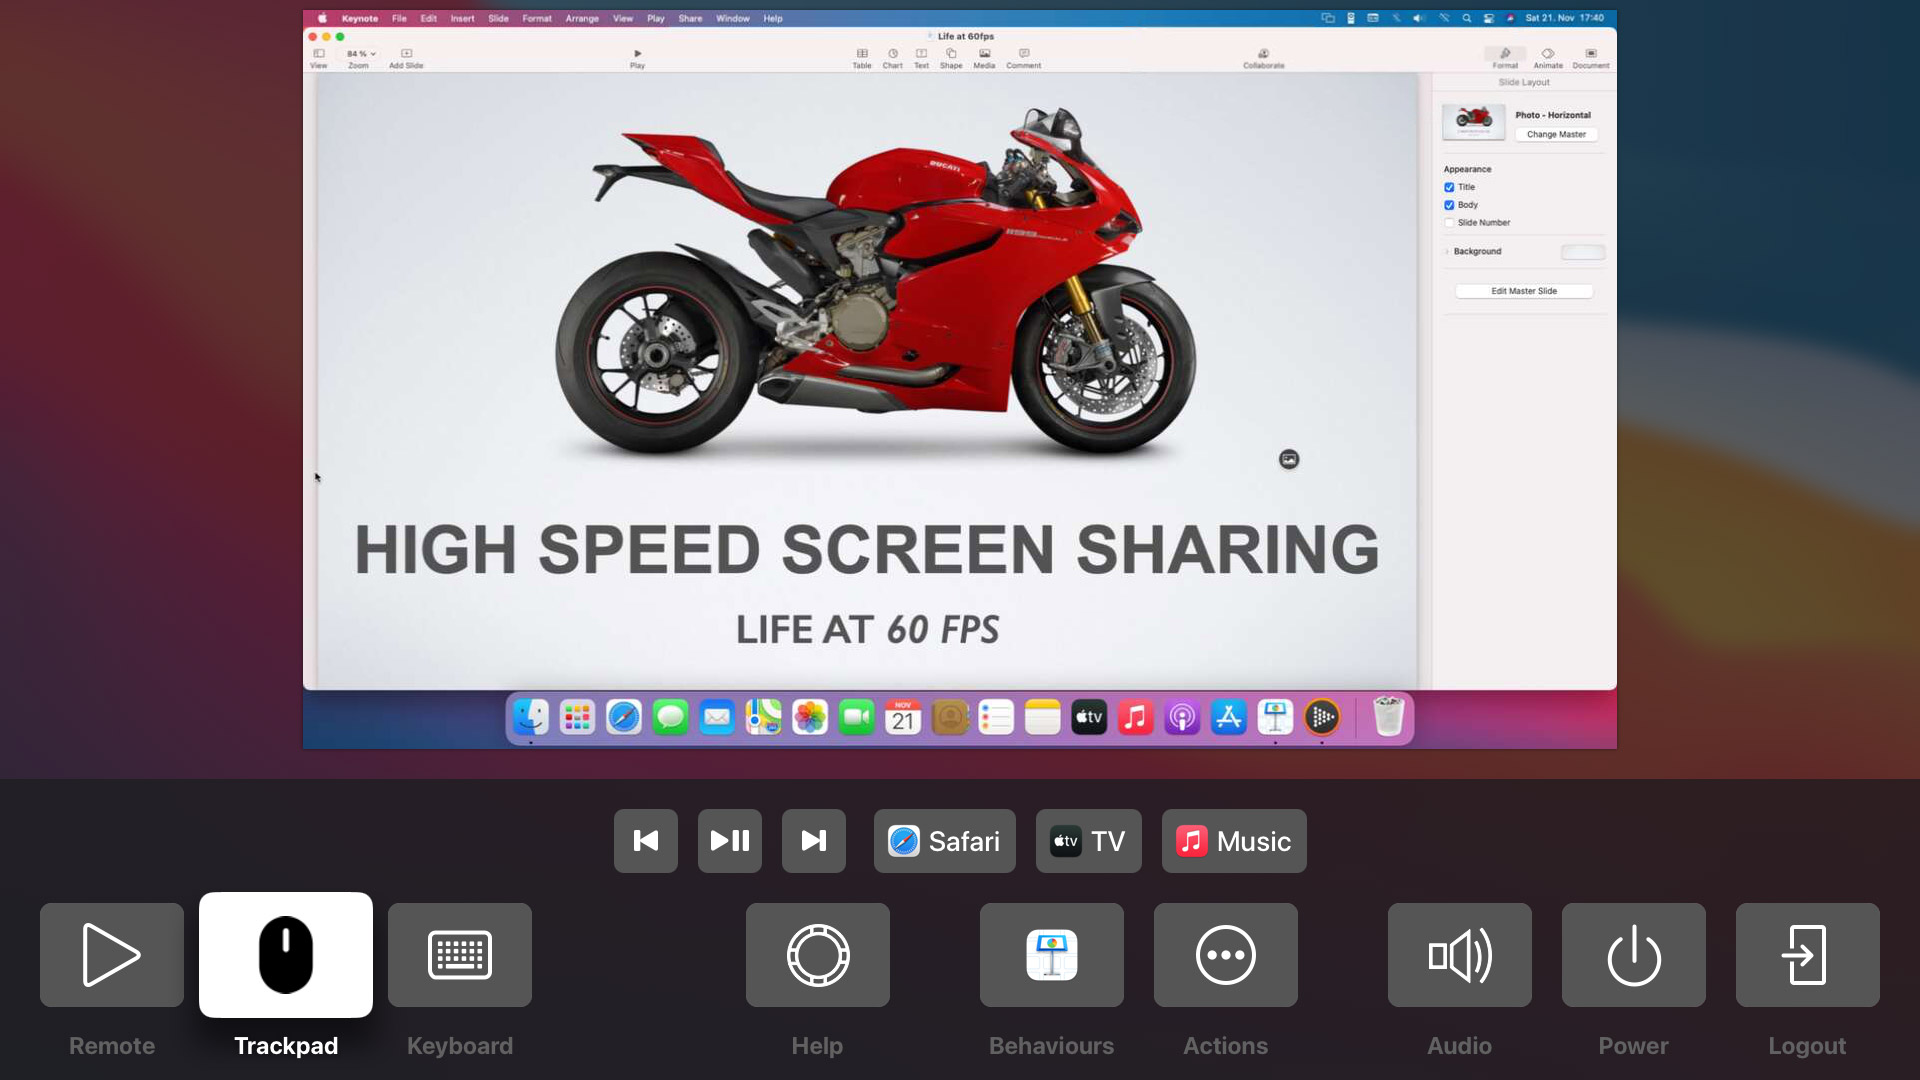Uncheck the Title appearance checkbox

(x=1449, y=187)
